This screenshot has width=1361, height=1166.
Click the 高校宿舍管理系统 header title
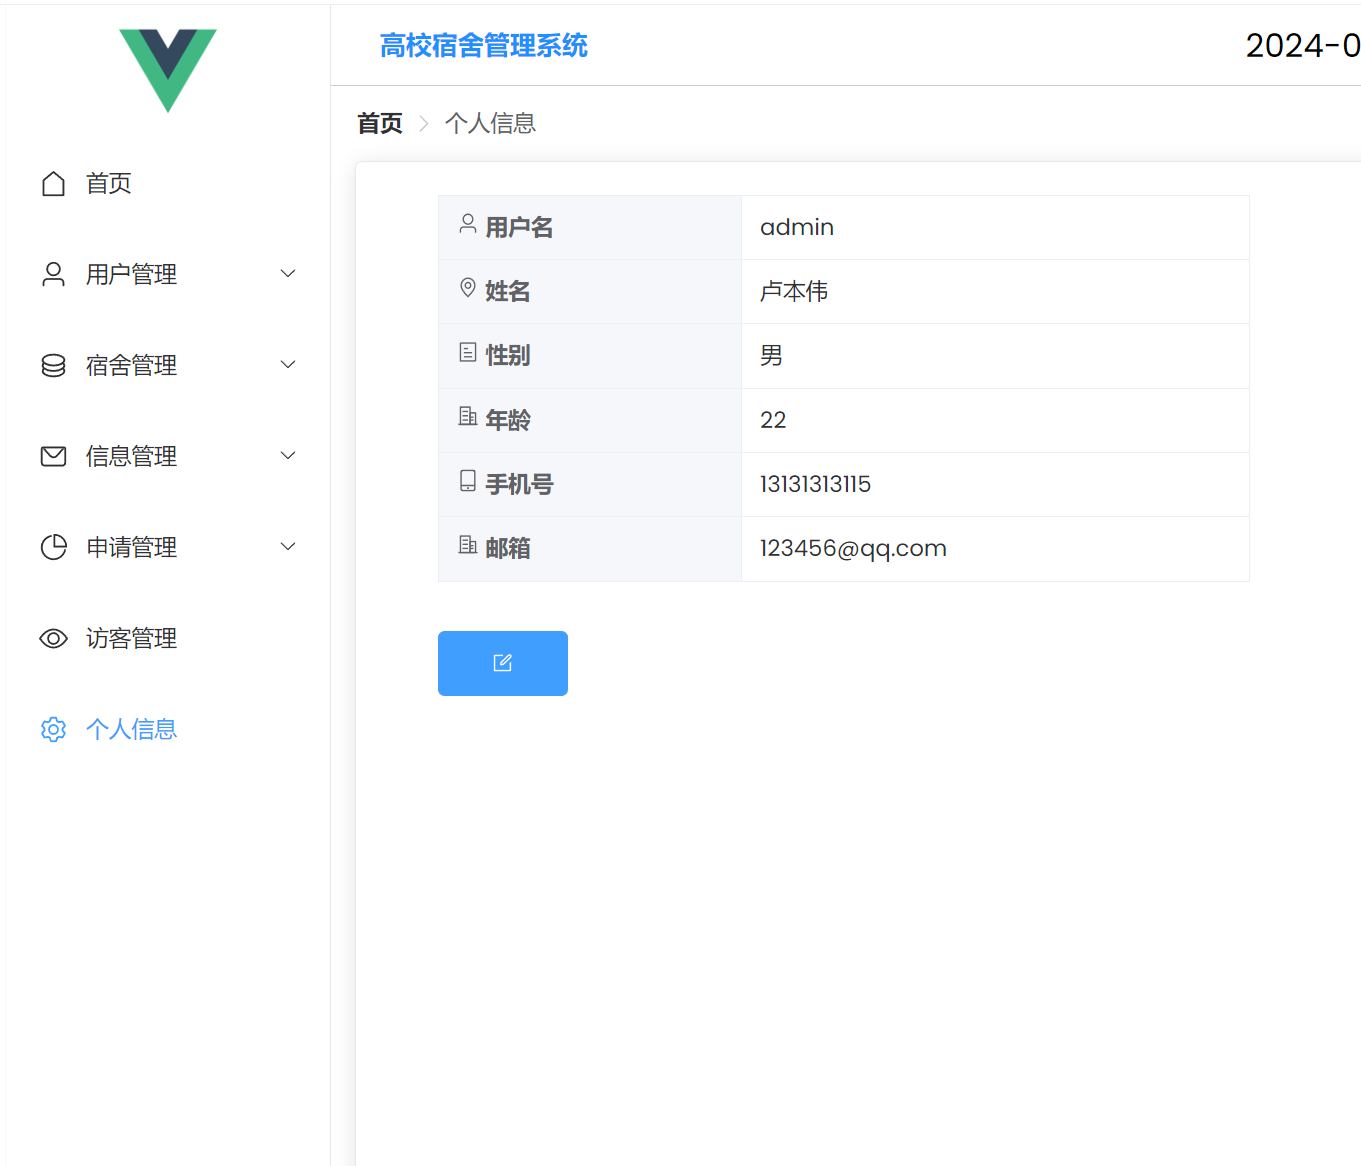tap(484, 46)
